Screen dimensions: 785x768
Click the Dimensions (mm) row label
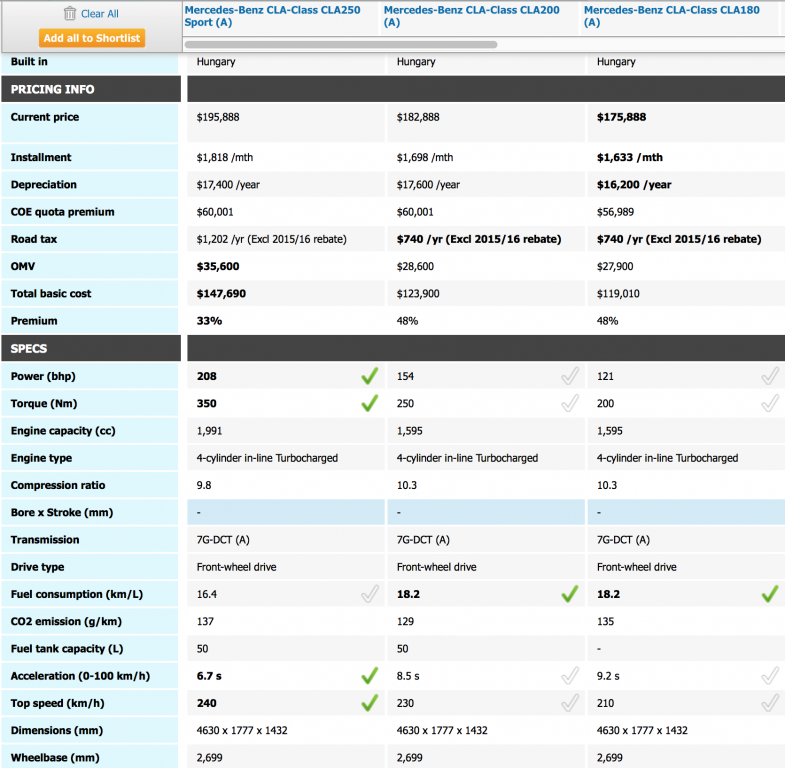[57, 730]
